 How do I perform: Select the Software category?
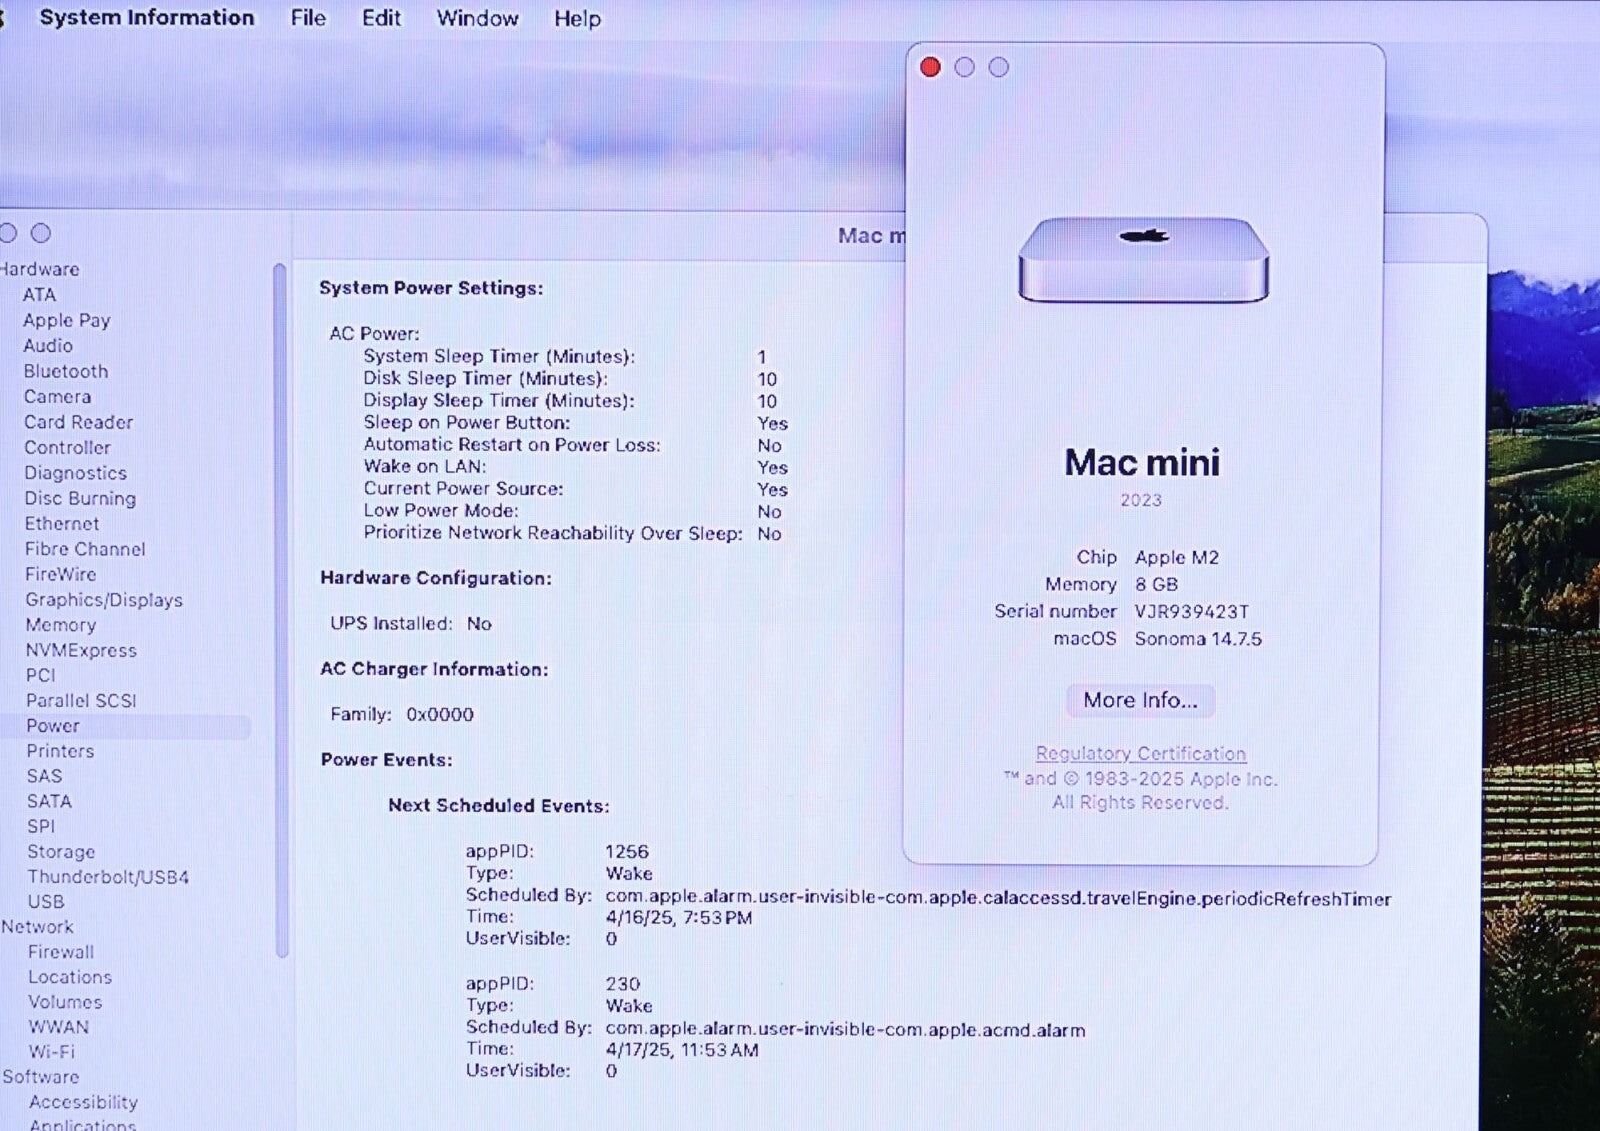tap(41, 1077)
